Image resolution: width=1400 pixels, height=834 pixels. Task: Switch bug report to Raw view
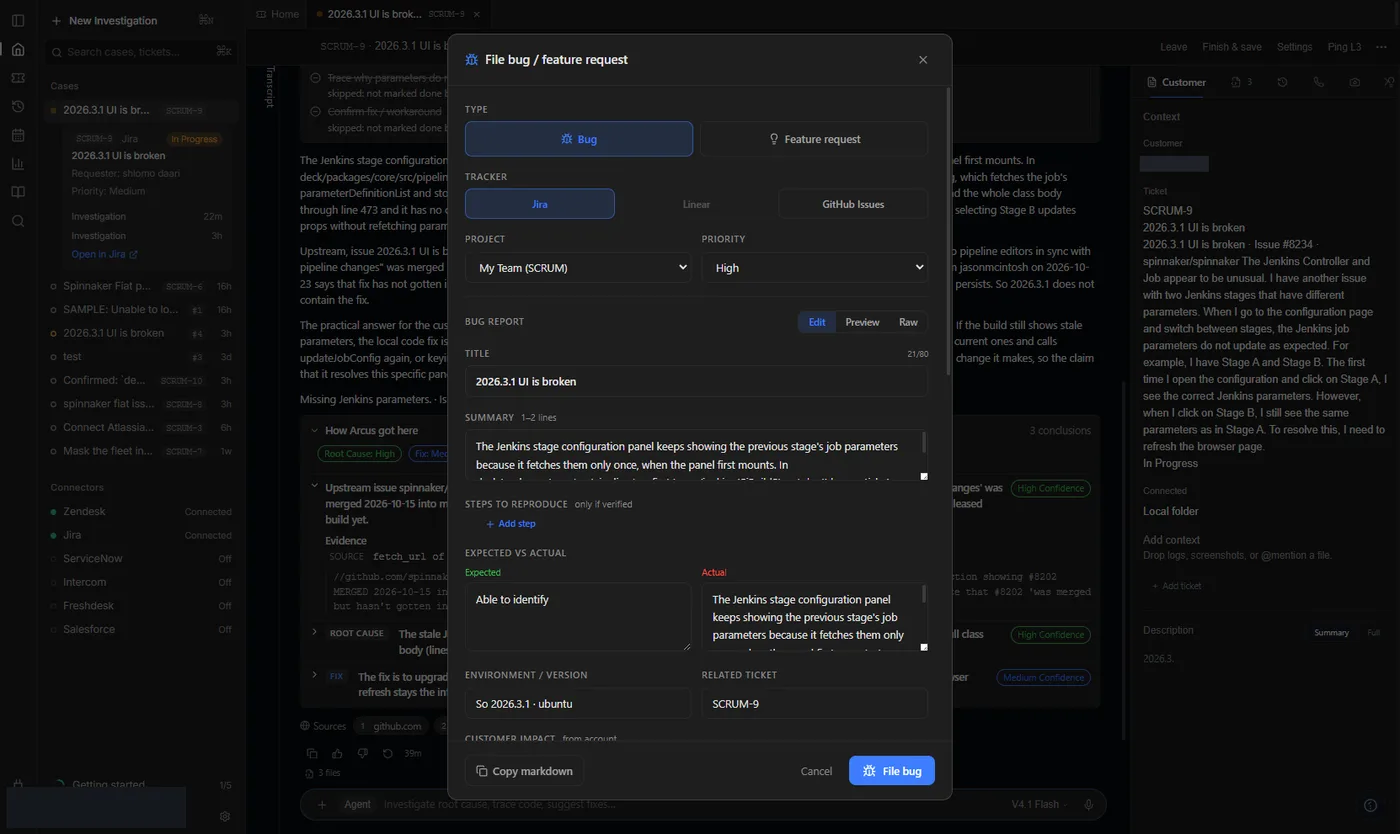tap(908, 322)
